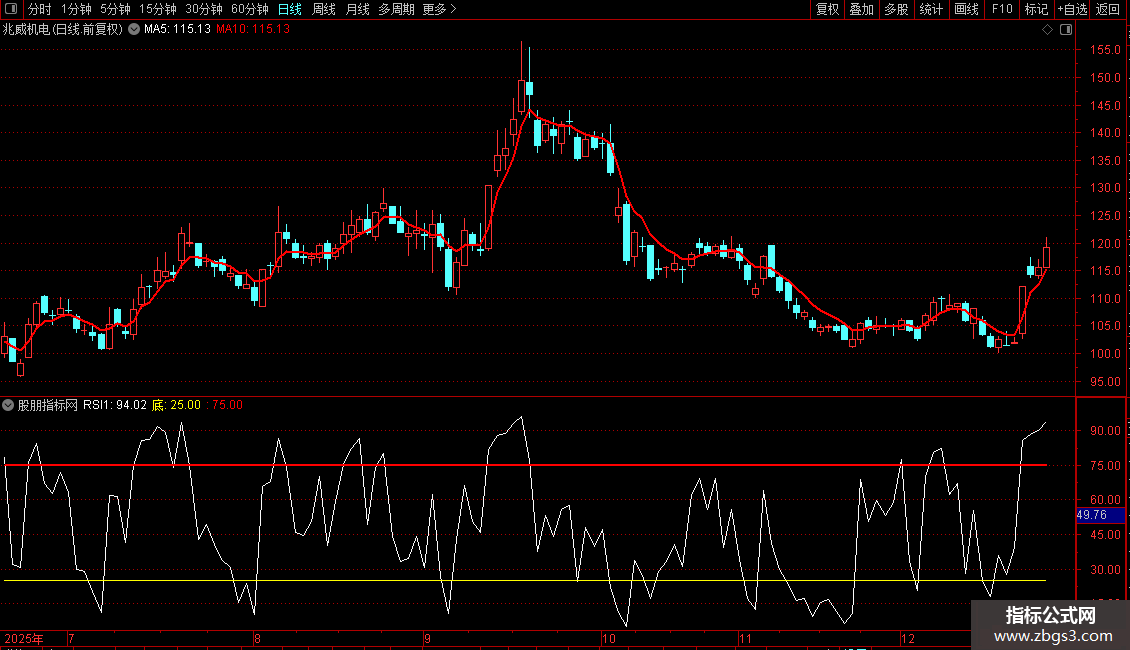
Task: Click the 标记 mark button
Action: tap(1036, 9)
